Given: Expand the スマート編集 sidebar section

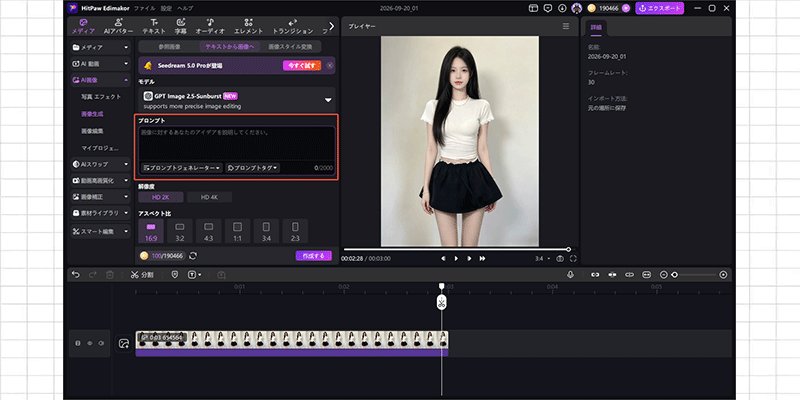Looking at the screenshot, I should click(101, 231).
